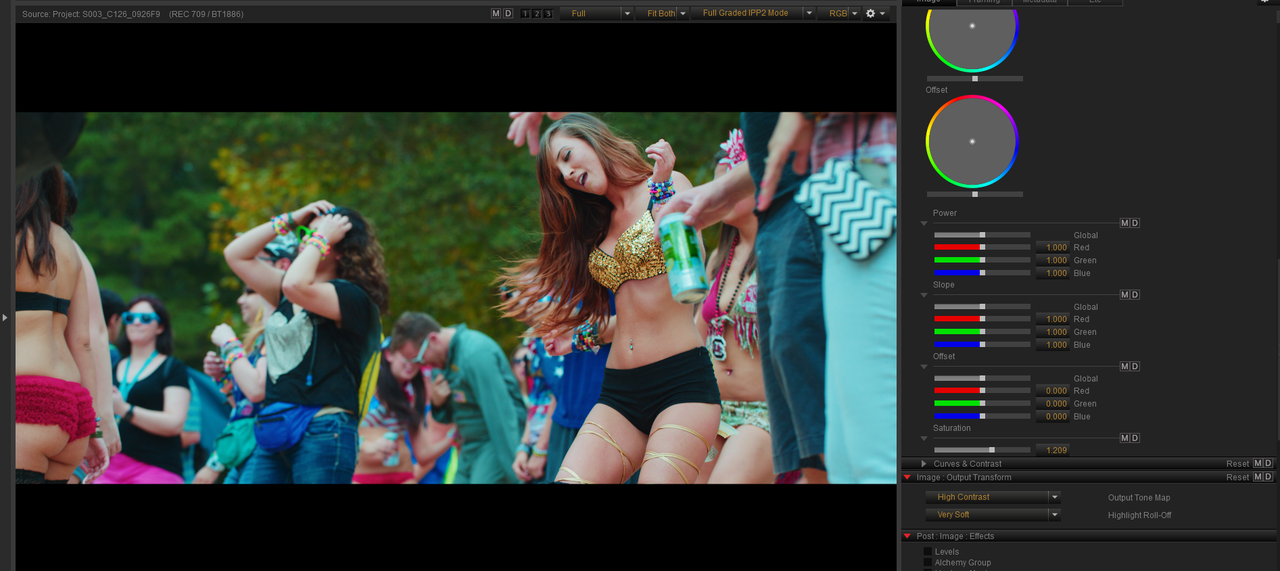Click the Slope section M button
The height and width of the screenshot is (571, 1280).
tap(1125, 295)
